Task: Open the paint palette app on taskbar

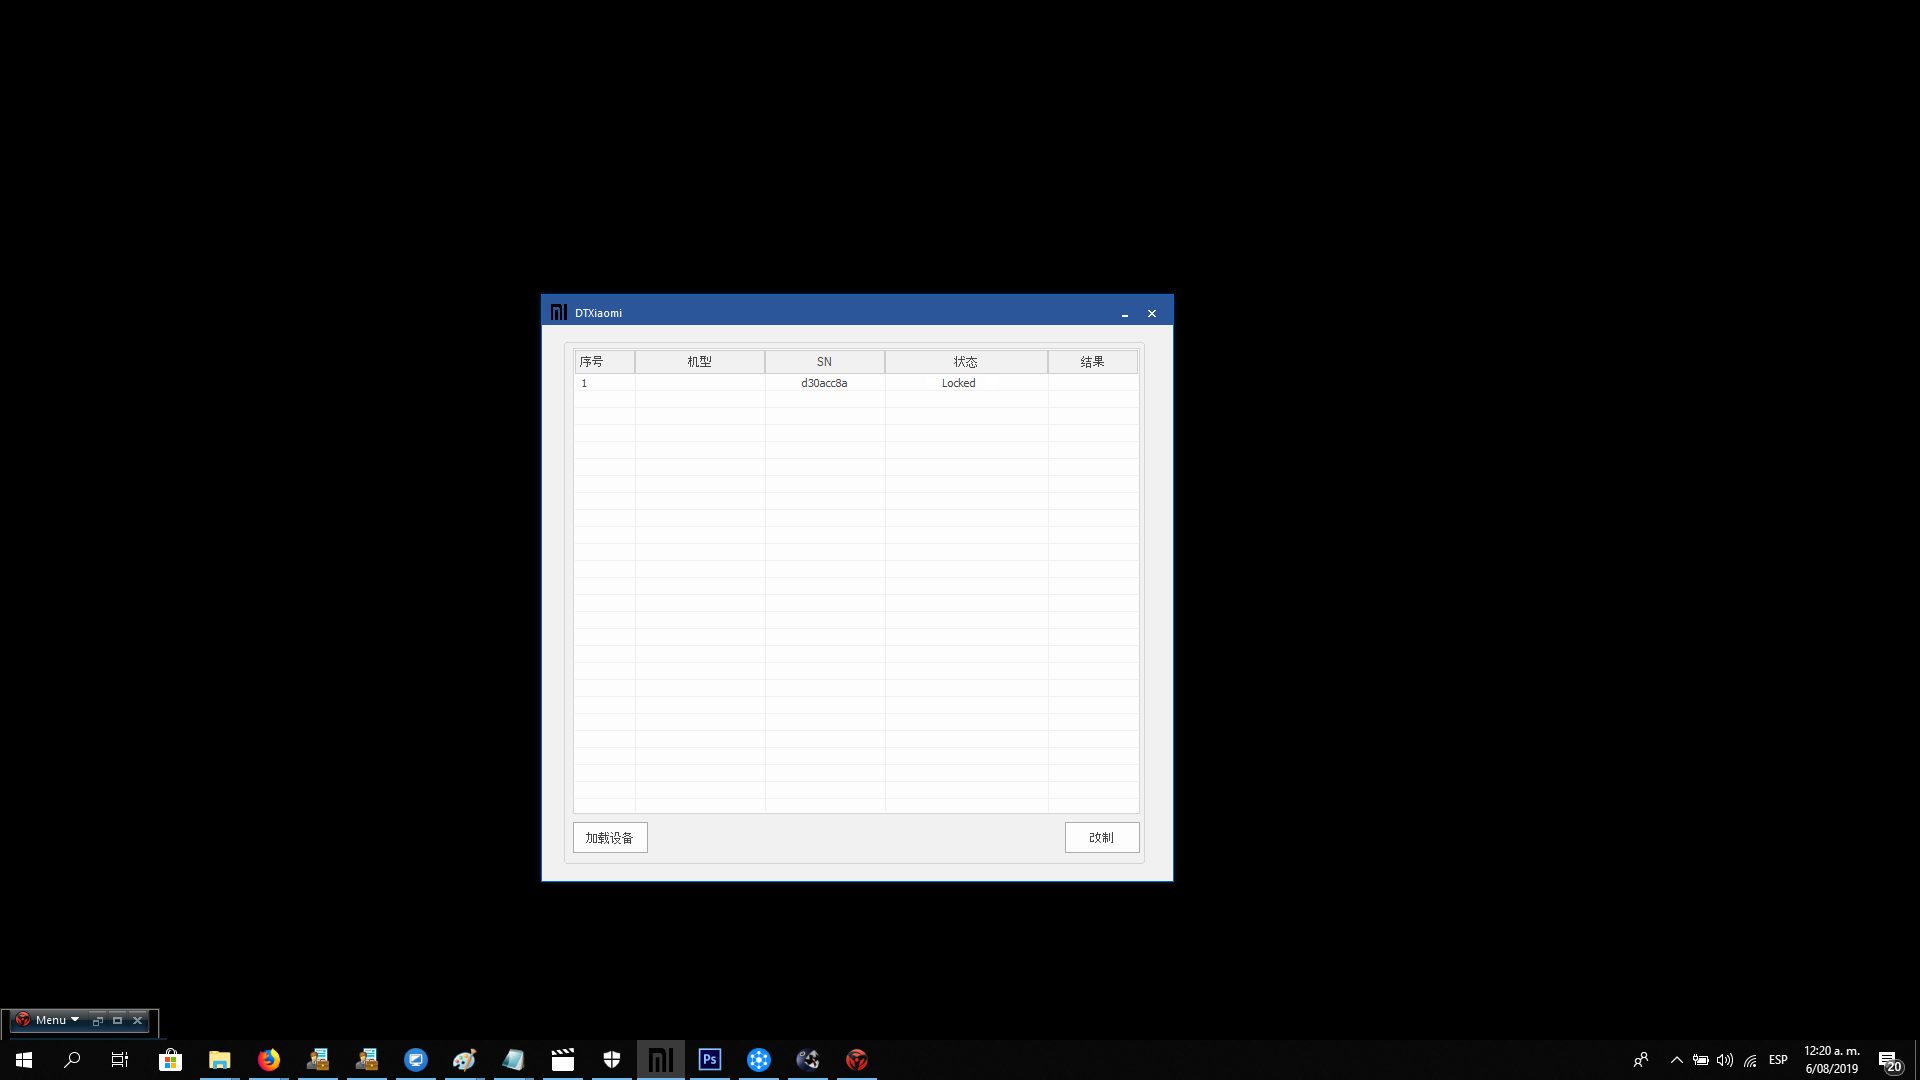Action: point(465,1060)
